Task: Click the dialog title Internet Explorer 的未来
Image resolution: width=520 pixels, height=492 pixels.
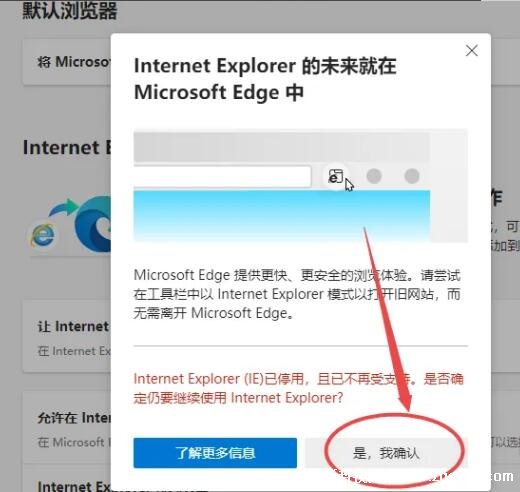Action: (x=265, y=79)
